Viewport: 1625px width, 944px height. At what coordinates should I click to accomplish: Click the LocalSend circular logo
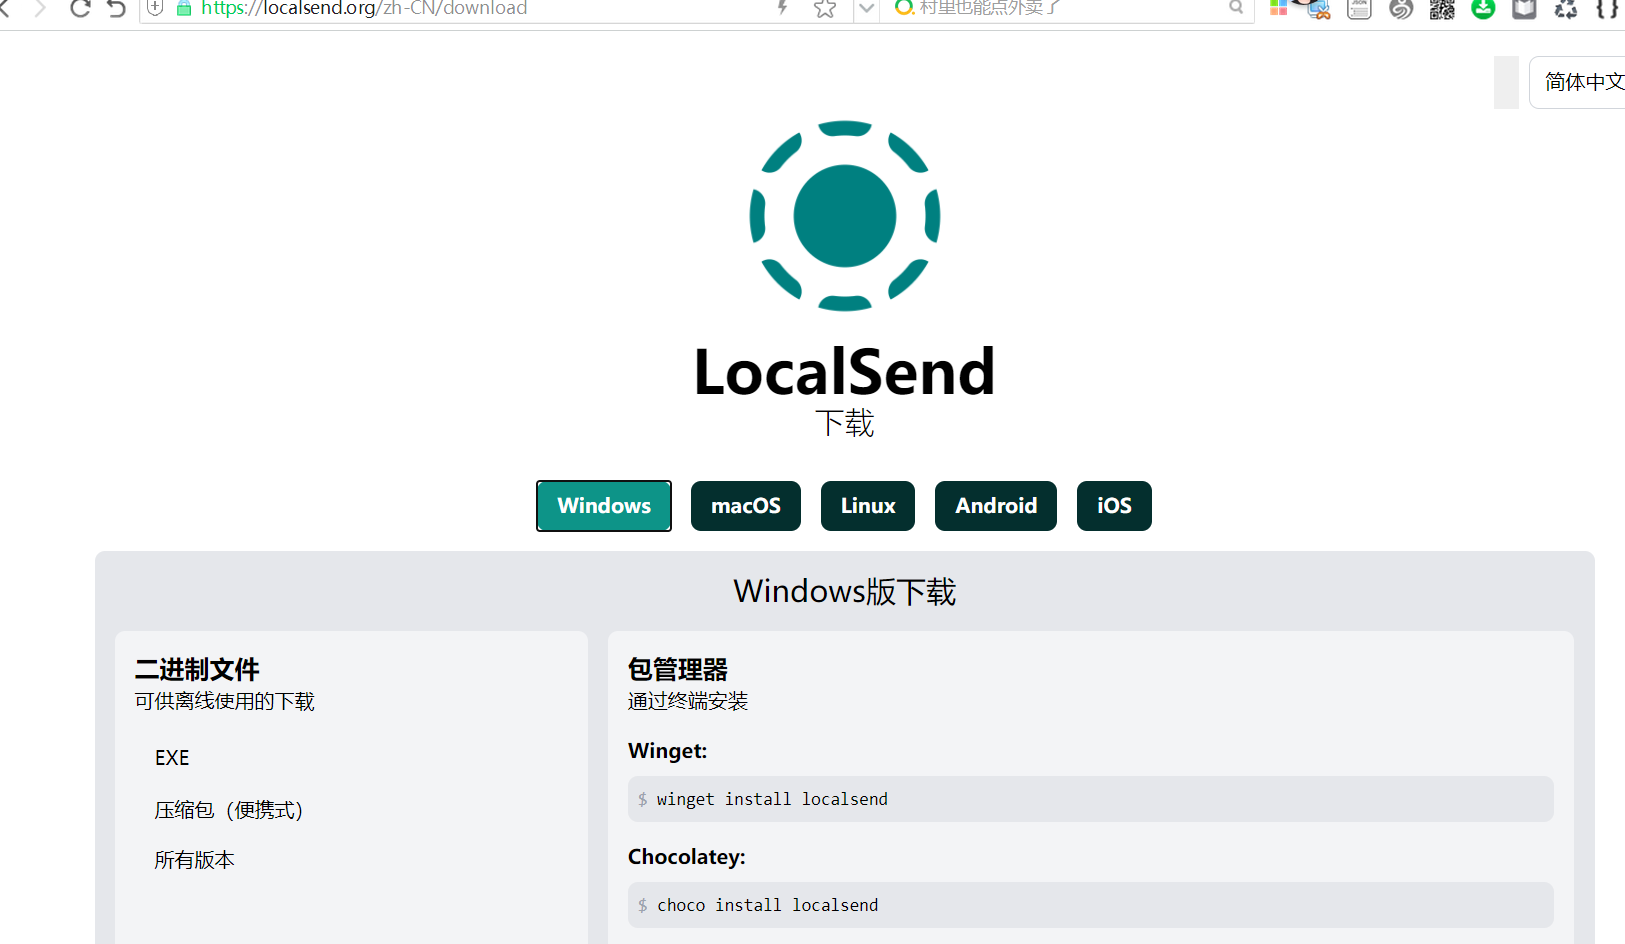(x=844, y=216)
